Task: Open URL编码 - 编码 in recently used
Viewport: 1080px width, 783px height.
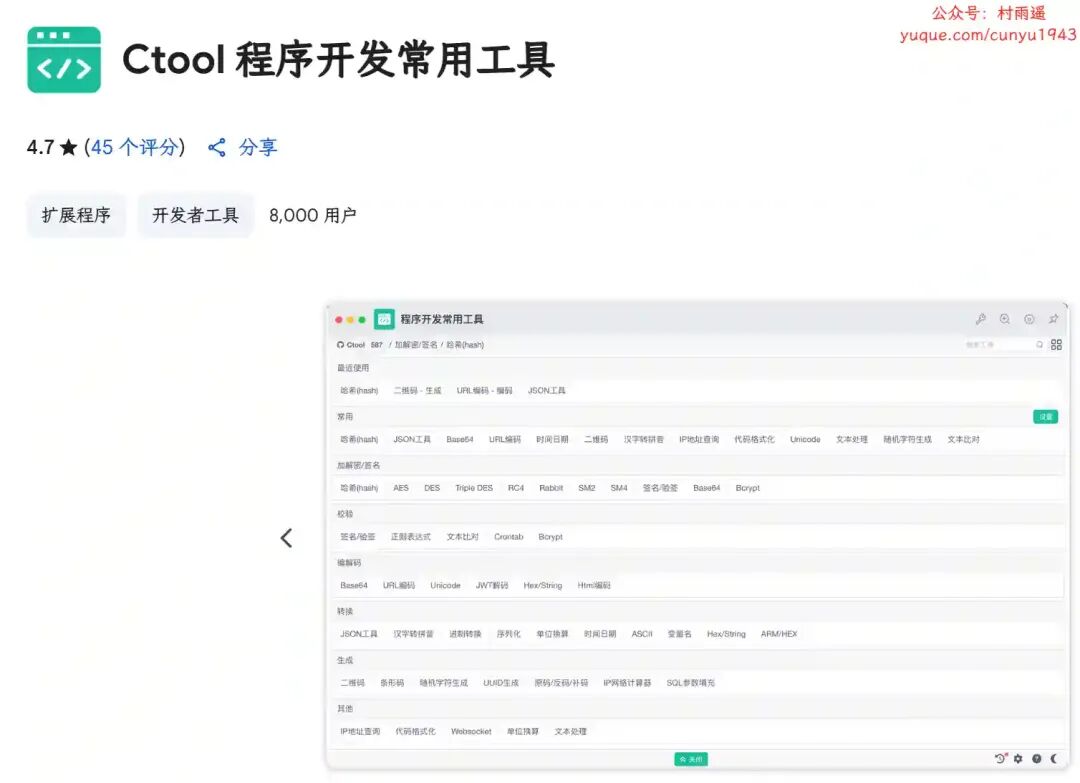Action: (484, 390)
